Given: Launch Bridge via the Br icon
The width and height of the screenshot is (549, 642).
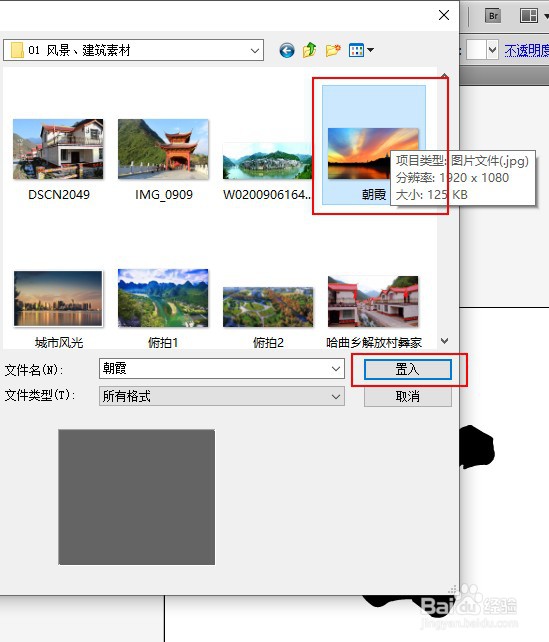Looking at the screenshot, I should (x=493, y=16).
